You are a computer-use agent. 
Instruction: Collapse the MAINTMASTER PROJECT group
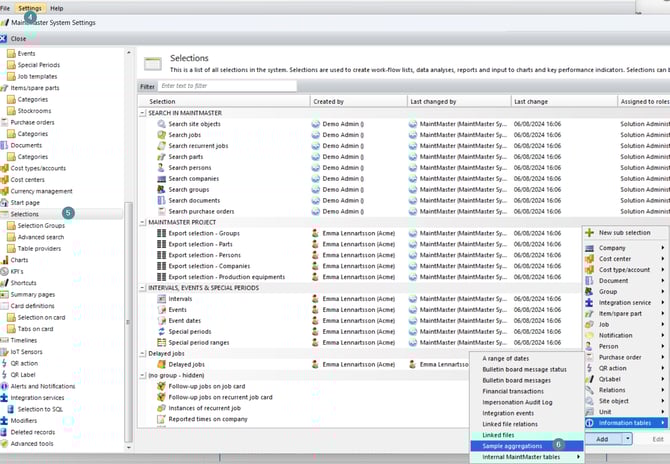(142, 222)
